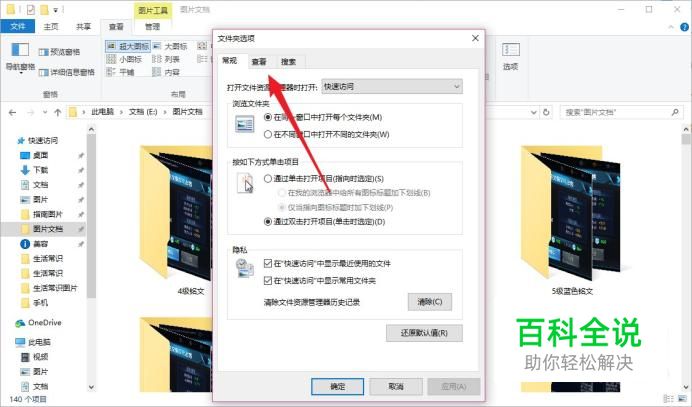Open the quick access toolbar dropdown arrow
The height and width of the screenshot is (407, 692).
pyautogui.click(x=56, y=9)
